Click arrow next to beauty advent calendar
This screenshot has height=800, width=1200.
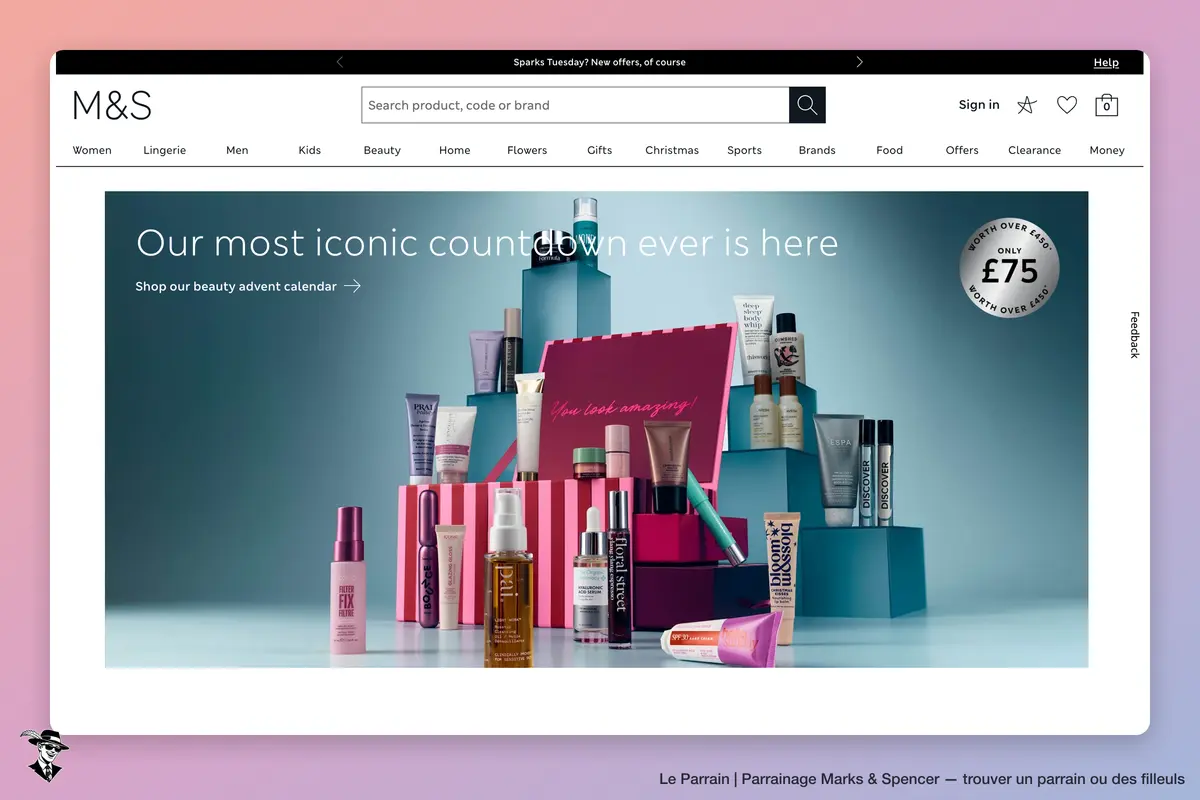(x=352, y=286)
